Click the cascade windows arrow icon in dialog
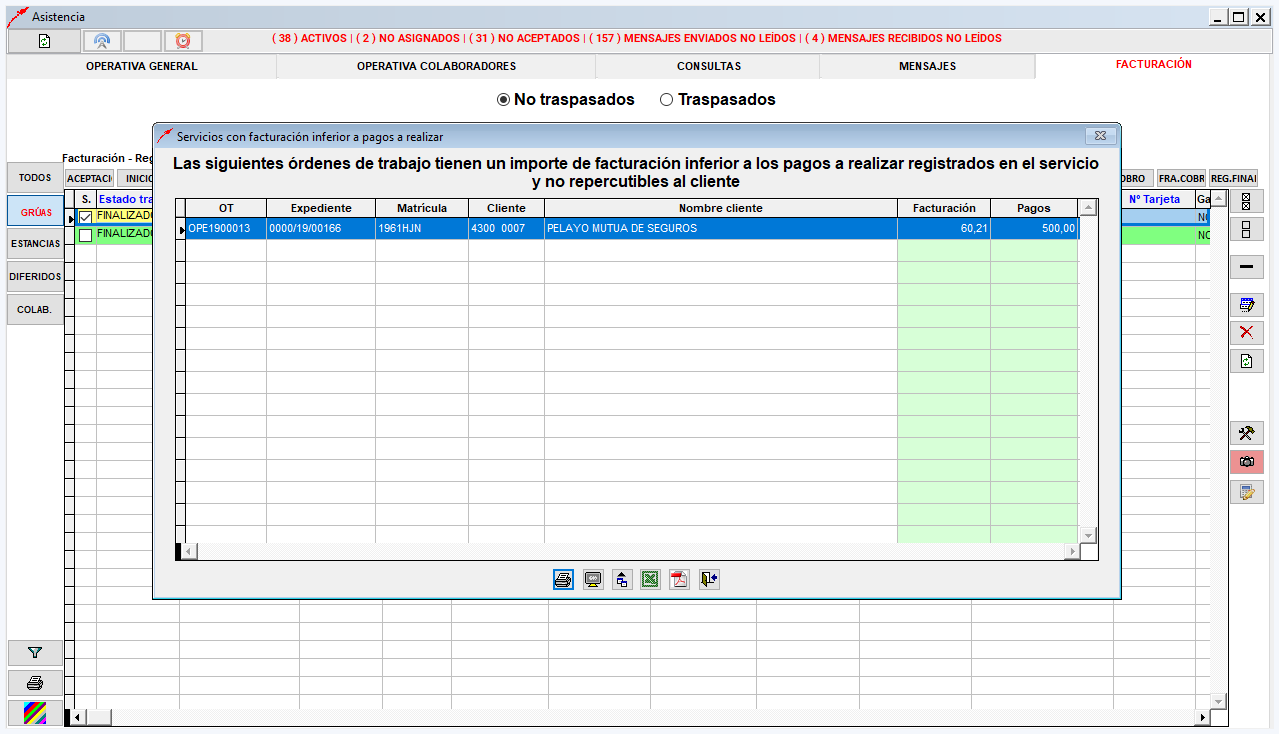This screenshot has height=734, width=1279. pos(622,579)
